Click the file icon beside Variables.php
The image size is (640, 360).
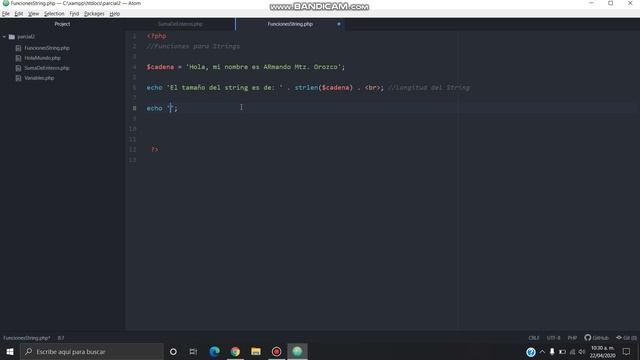tap(18, 78)
